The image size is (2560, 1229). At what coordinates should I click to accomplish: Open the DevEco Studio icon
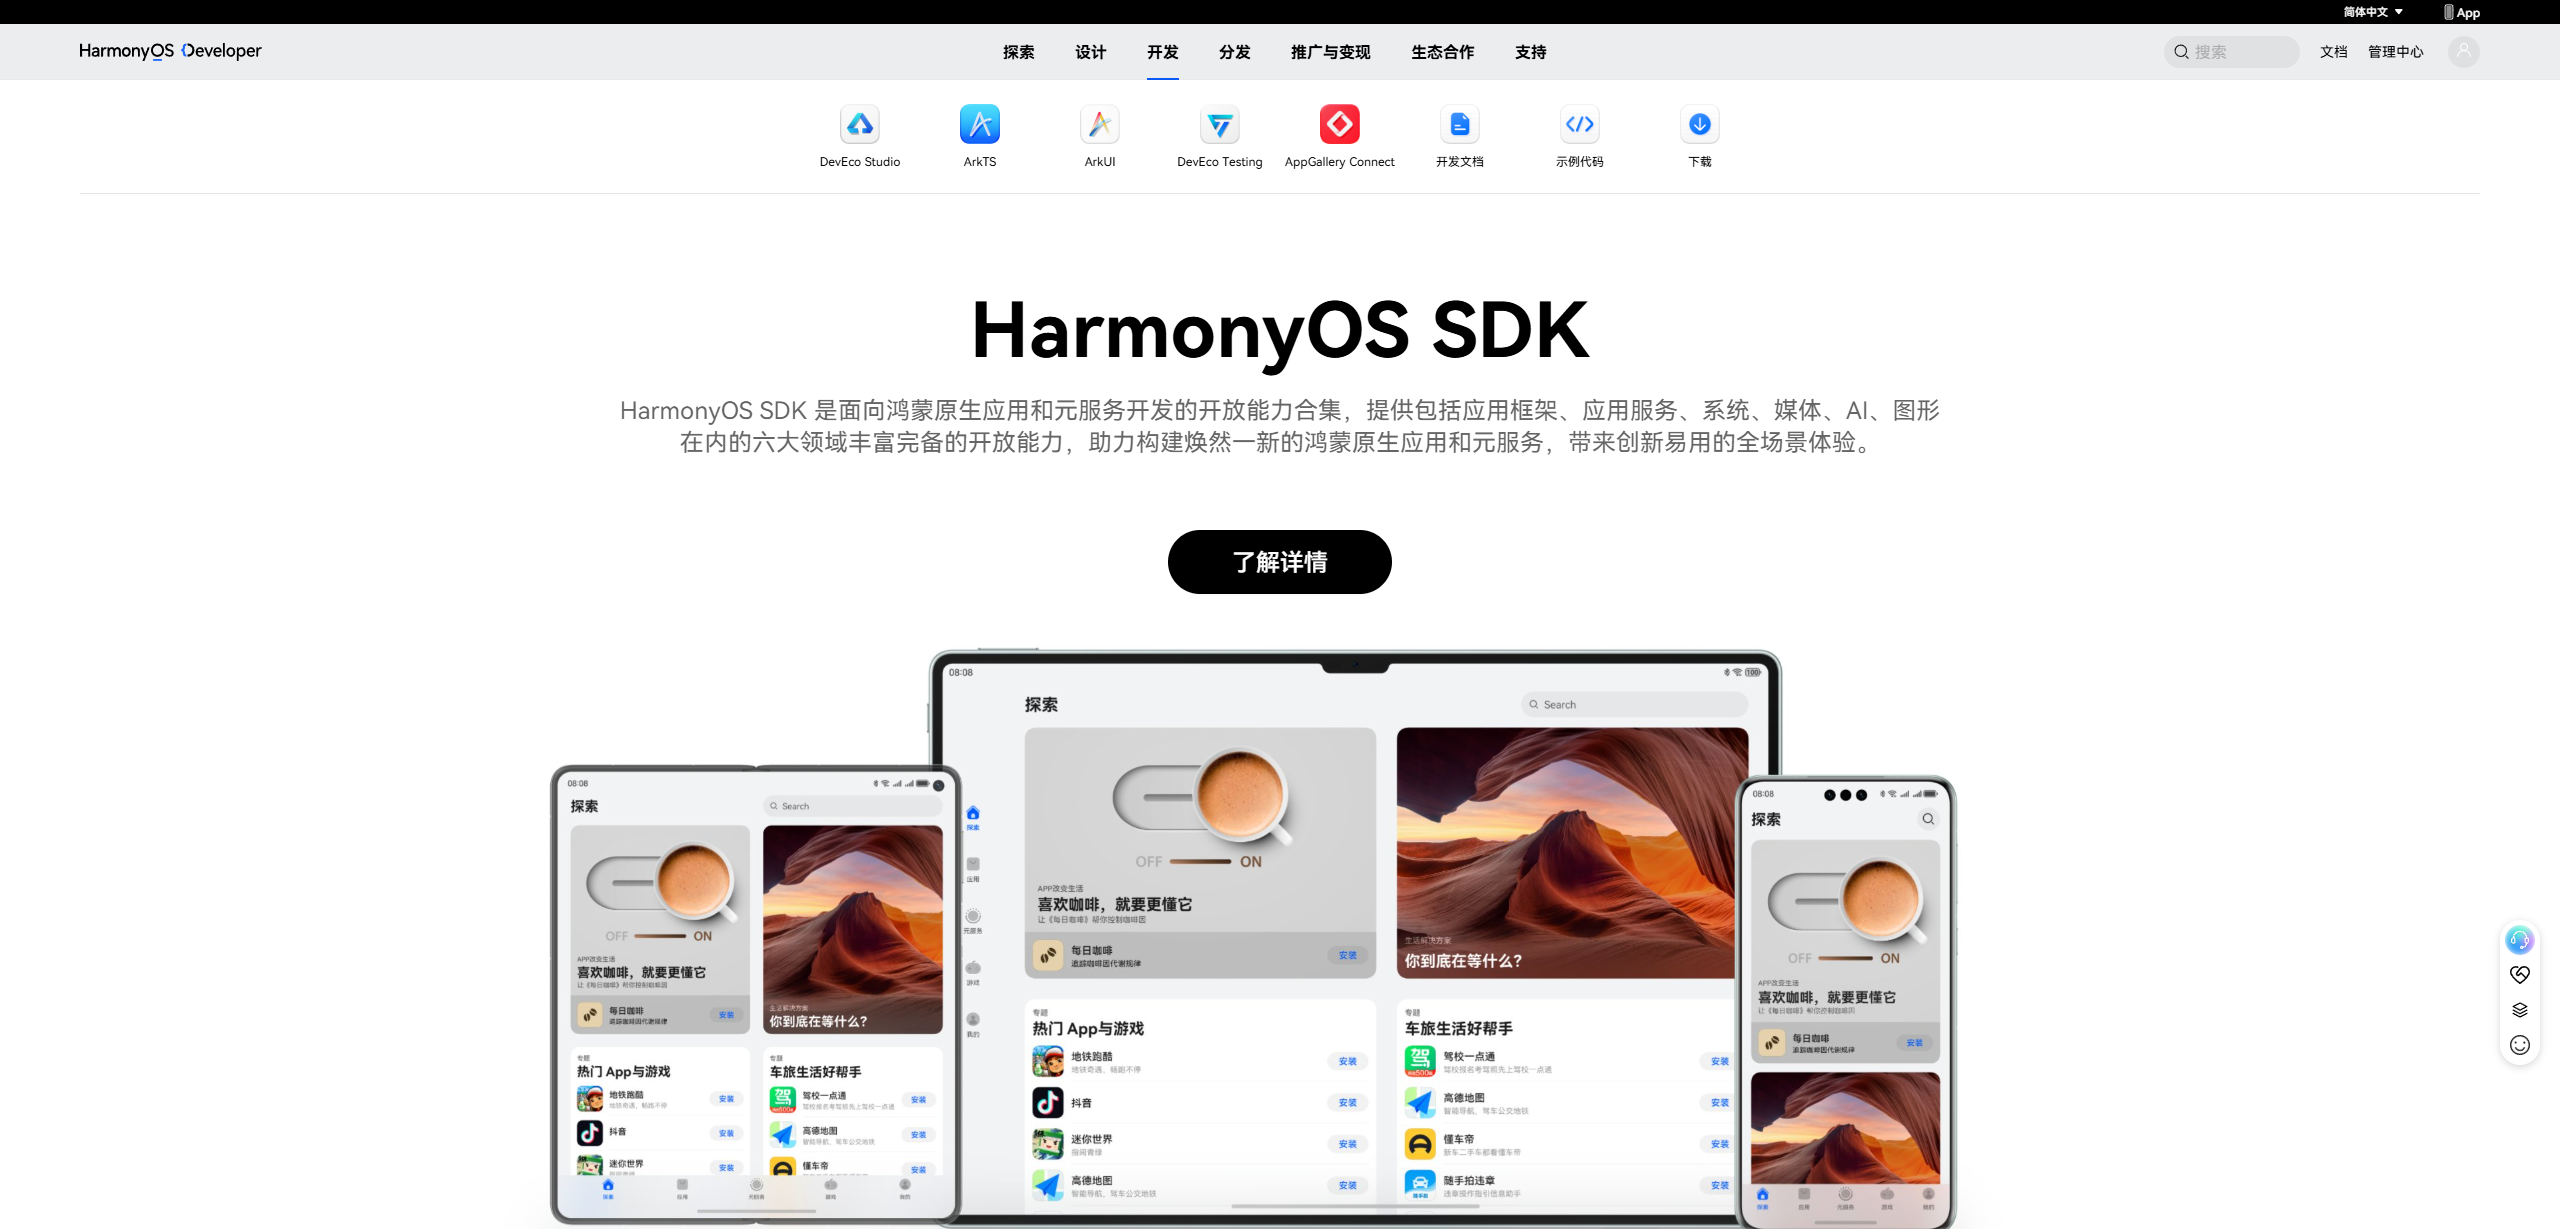[859, 125]
